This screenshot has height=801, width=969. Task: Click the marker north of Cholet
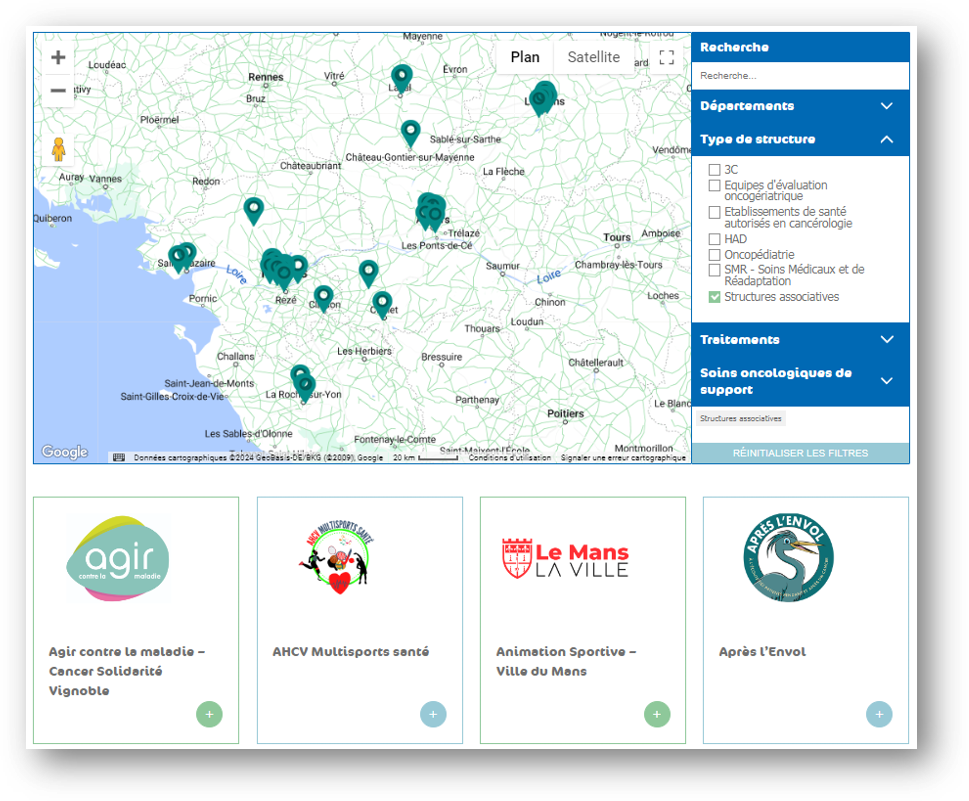pyautogui.click(x=368, y=273)
